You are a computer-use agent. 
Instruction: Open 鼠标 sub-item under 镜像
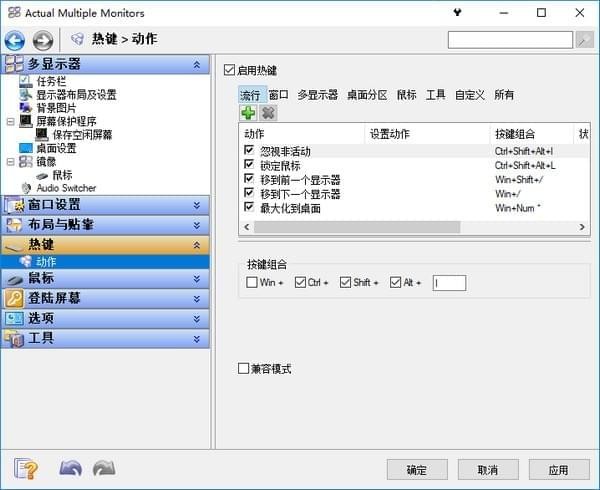[x=62, y=175]
